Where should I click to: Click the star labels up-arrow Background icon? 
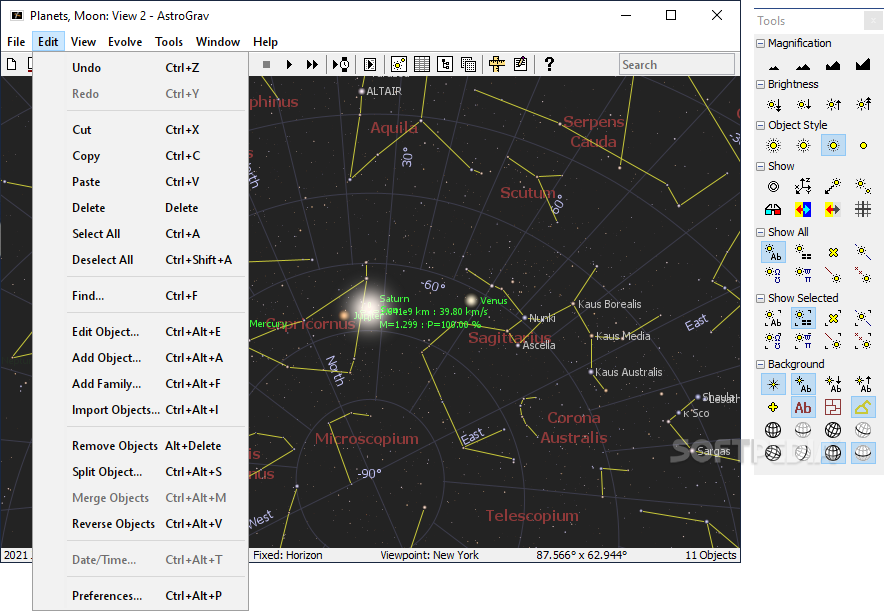pyautogui.click(x=863, y=384)
